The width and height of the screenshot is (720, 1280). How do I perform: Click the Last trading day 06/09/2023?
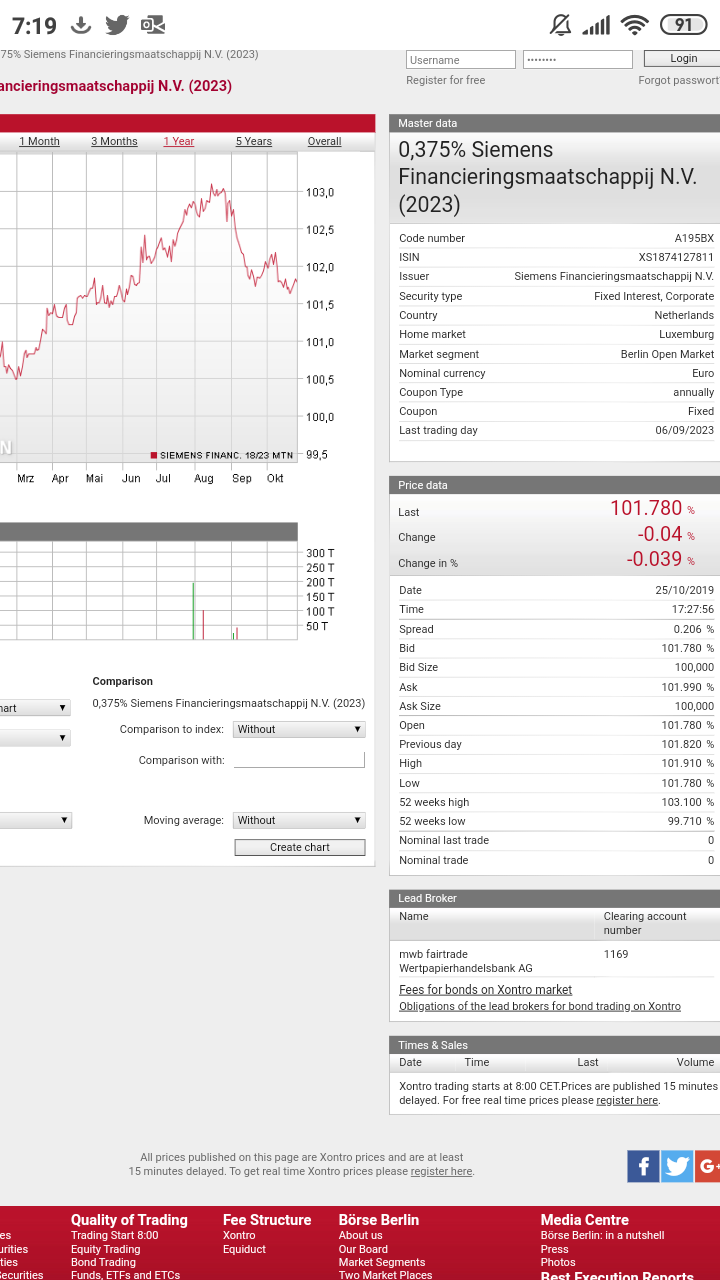[x=684, y=430]
